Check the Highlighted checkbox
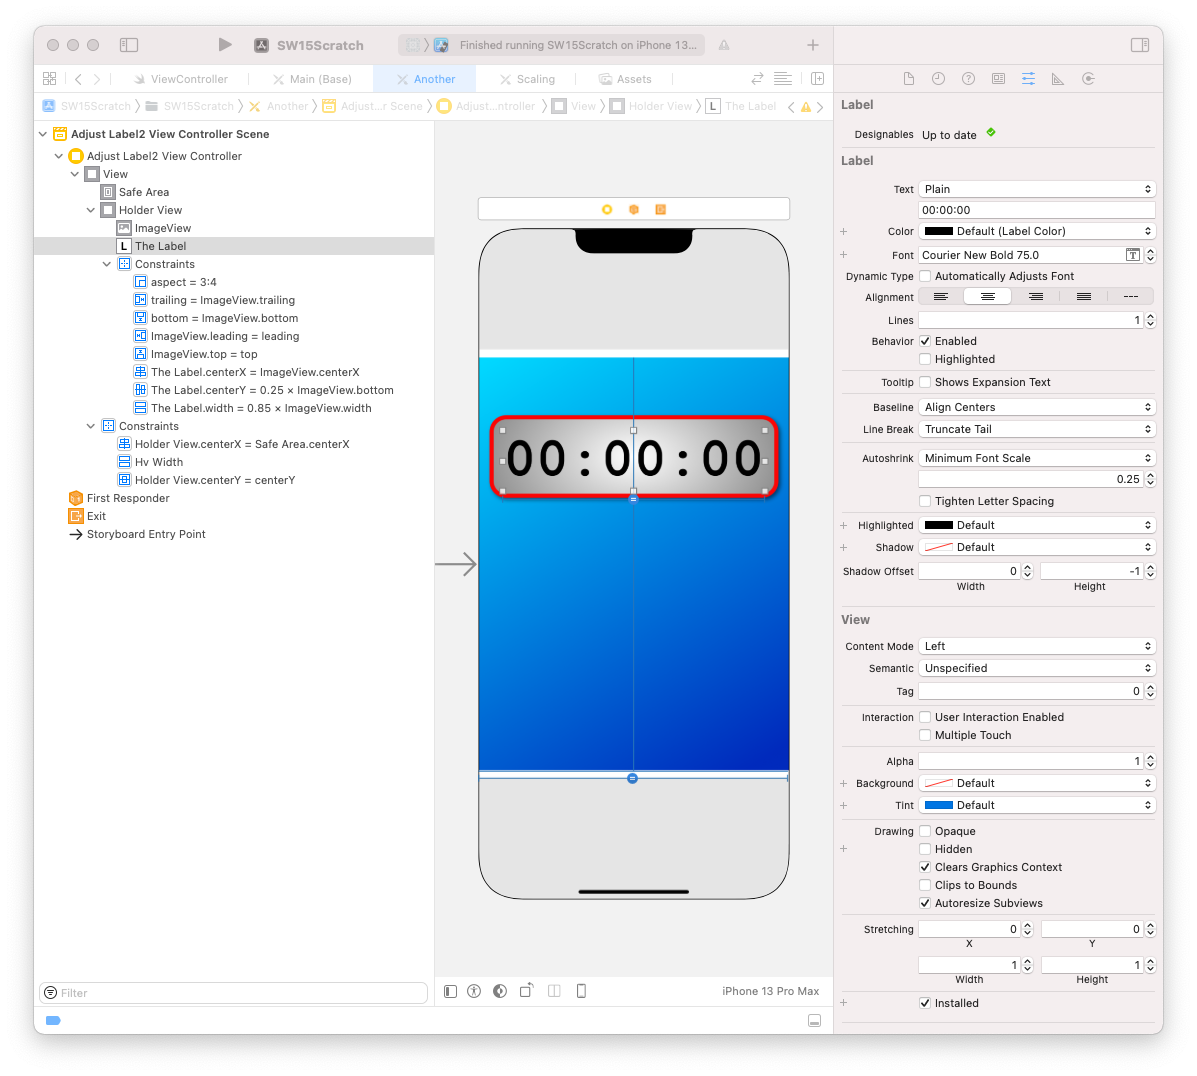 point(925,359)
